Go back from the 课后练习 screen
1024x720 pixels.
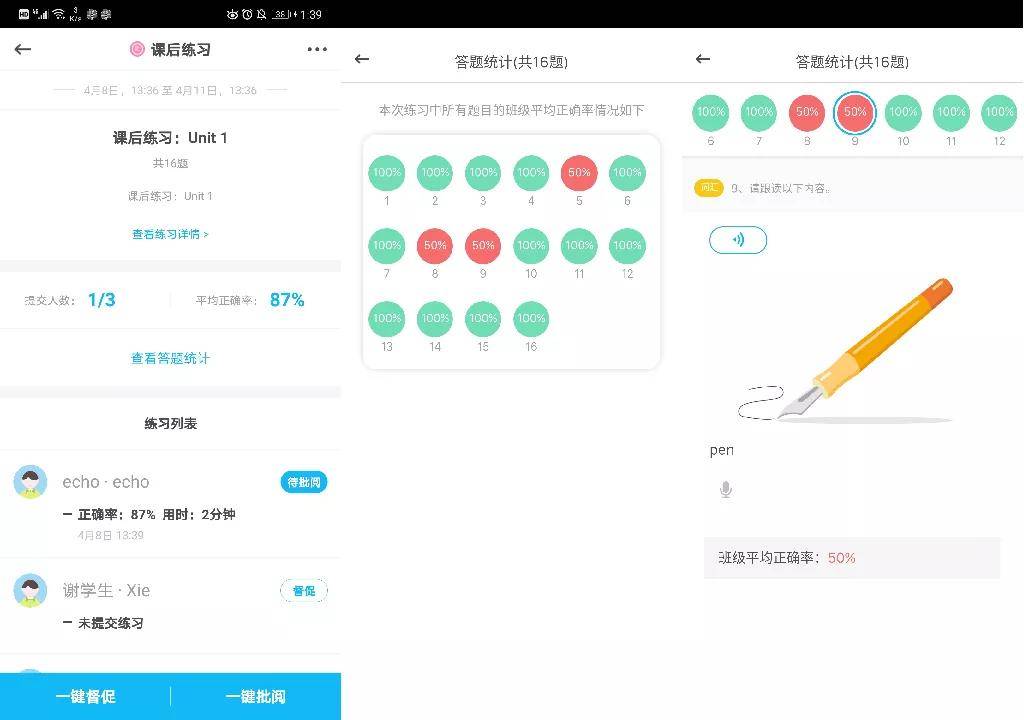point(23,49)
